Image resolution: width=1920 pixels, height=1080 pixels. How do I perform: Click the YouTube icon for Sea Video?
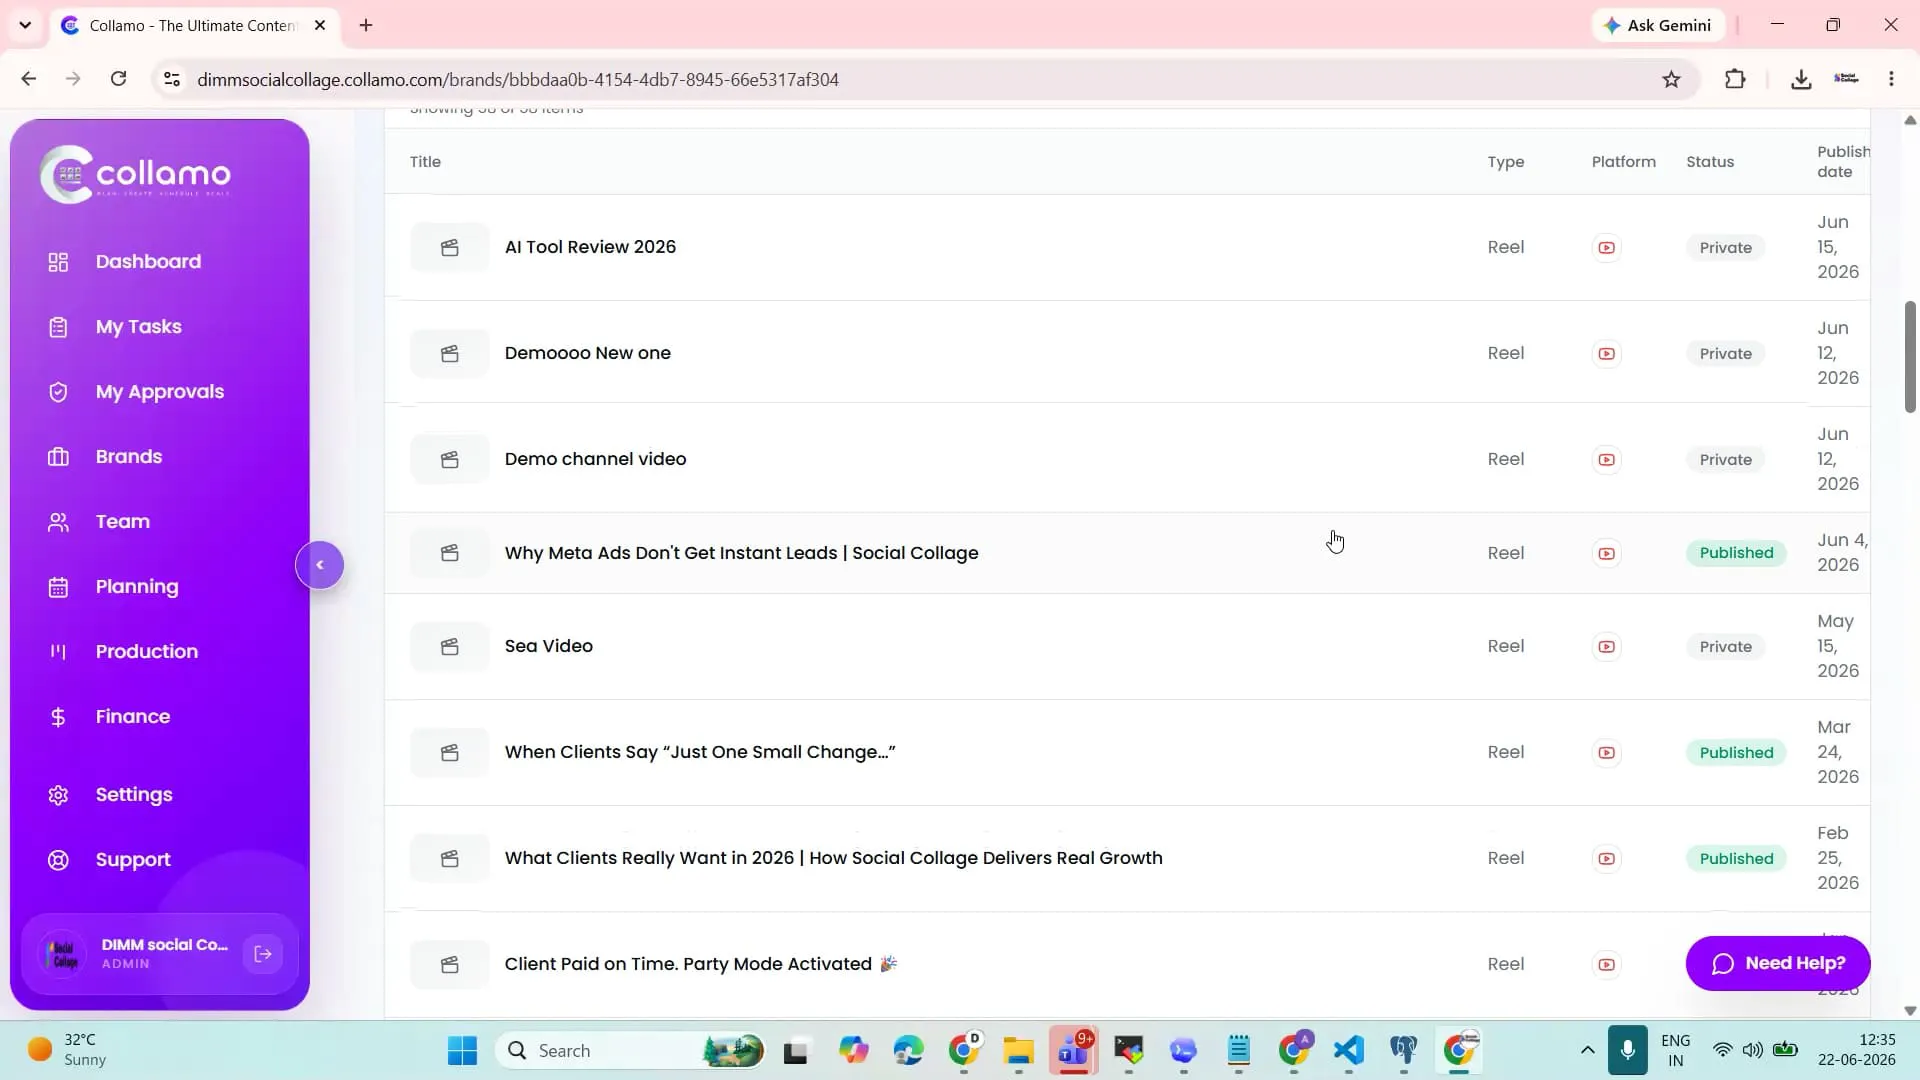coord(1606,646)
